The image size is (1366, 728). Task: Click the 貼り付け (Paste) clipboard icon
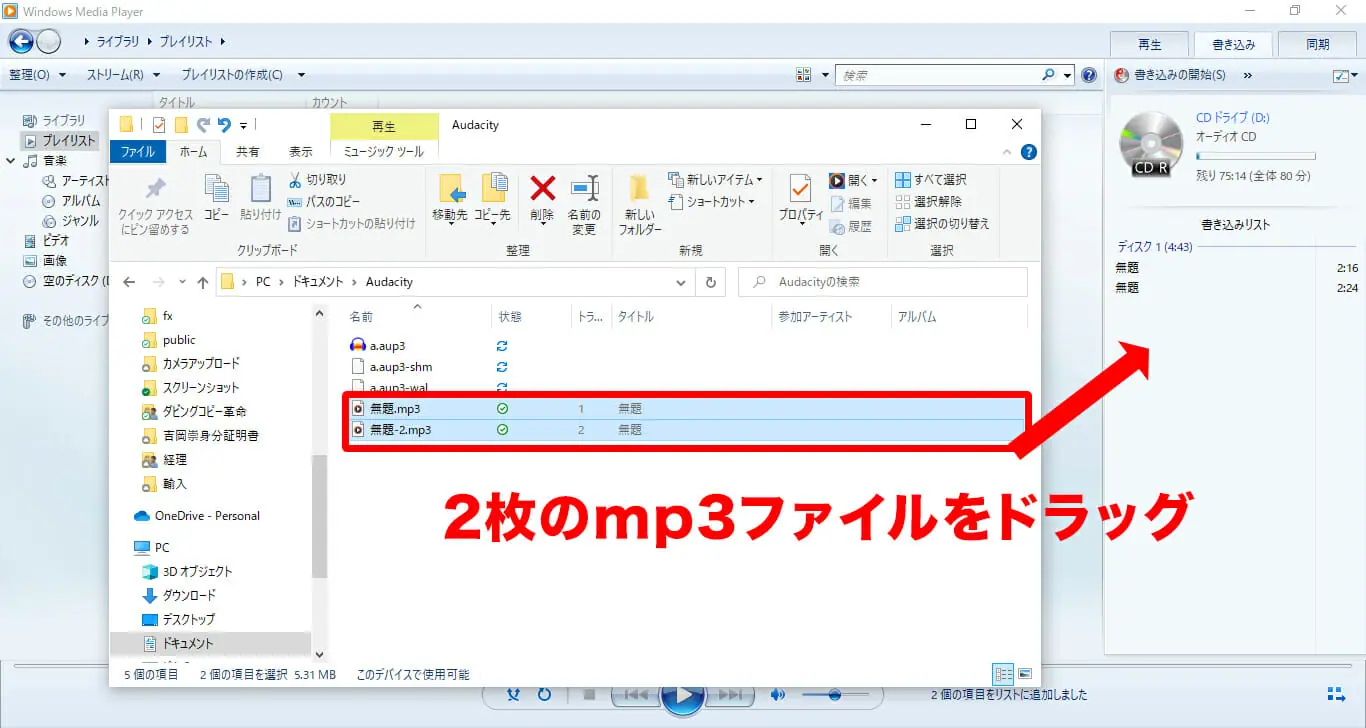(x=260, y=197)
